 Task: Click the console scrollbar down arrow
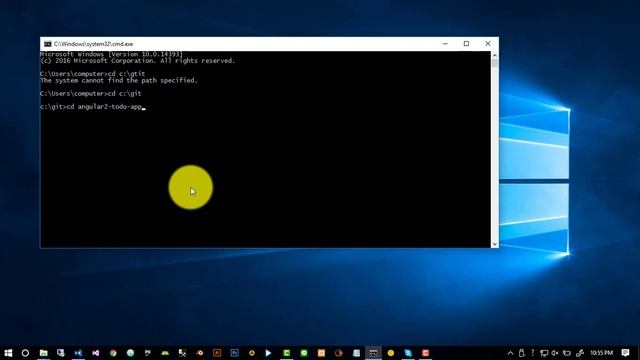495,244
